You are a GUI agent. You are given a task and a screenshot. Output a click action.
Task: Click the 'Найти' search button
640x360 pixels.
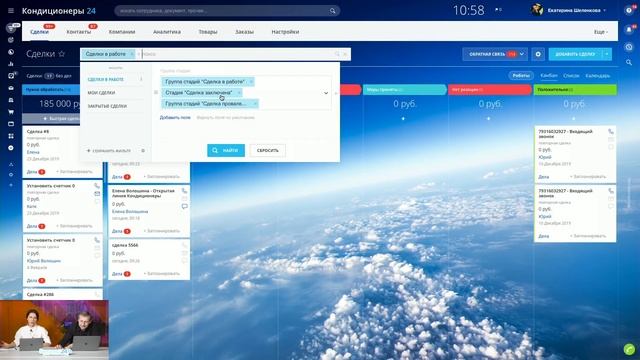(226, 150)
